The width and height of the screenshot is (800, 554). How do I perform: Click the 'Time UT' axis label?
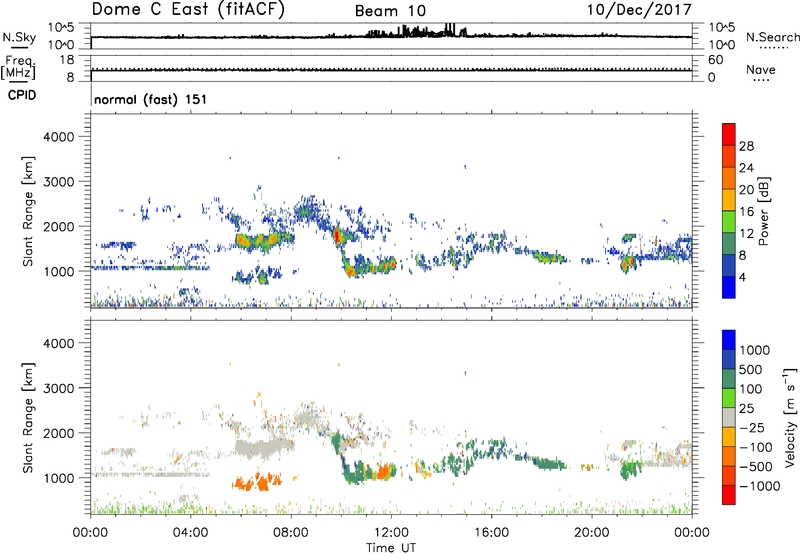pyautogui.click(x=391, y=548)
